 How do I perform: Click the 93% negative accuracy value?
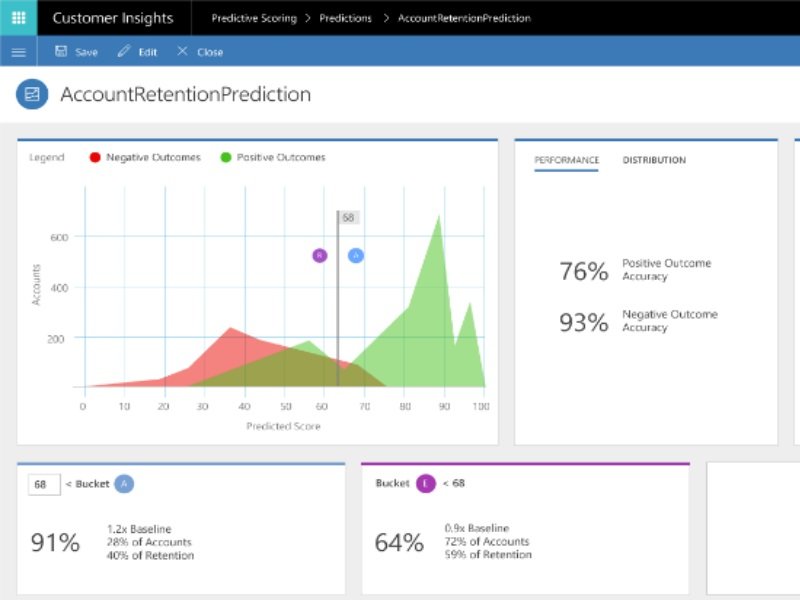(584, 322)
